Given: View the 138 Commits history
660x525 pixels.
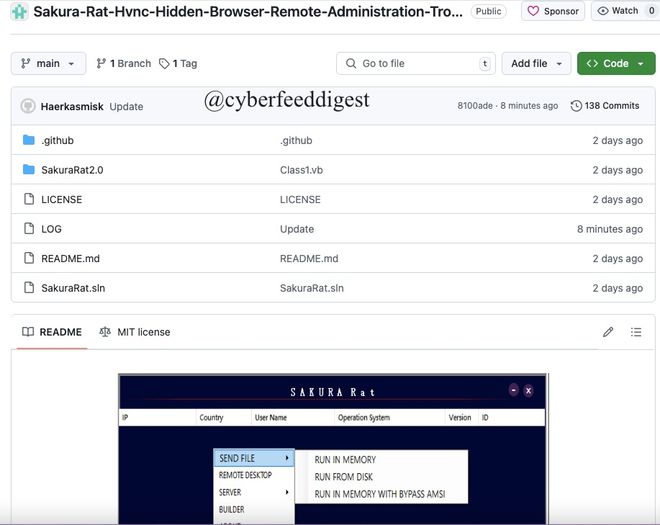Looking at the screenshot, I should click(x=605, y=106).
